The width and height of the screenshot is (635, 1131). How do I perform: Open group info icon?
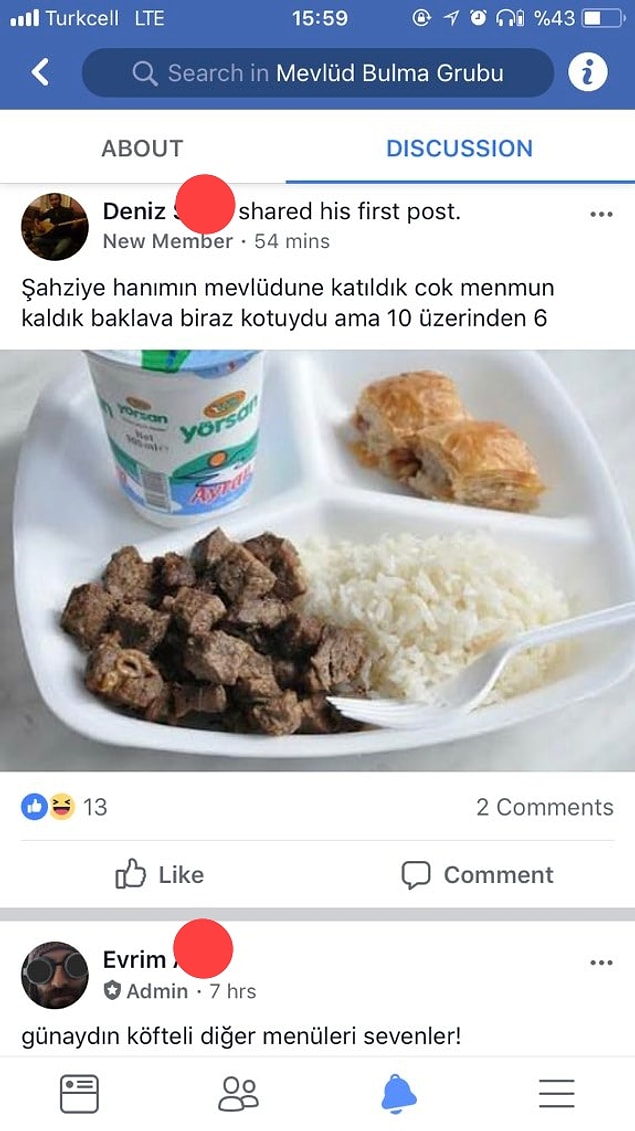tap(587, 72)
